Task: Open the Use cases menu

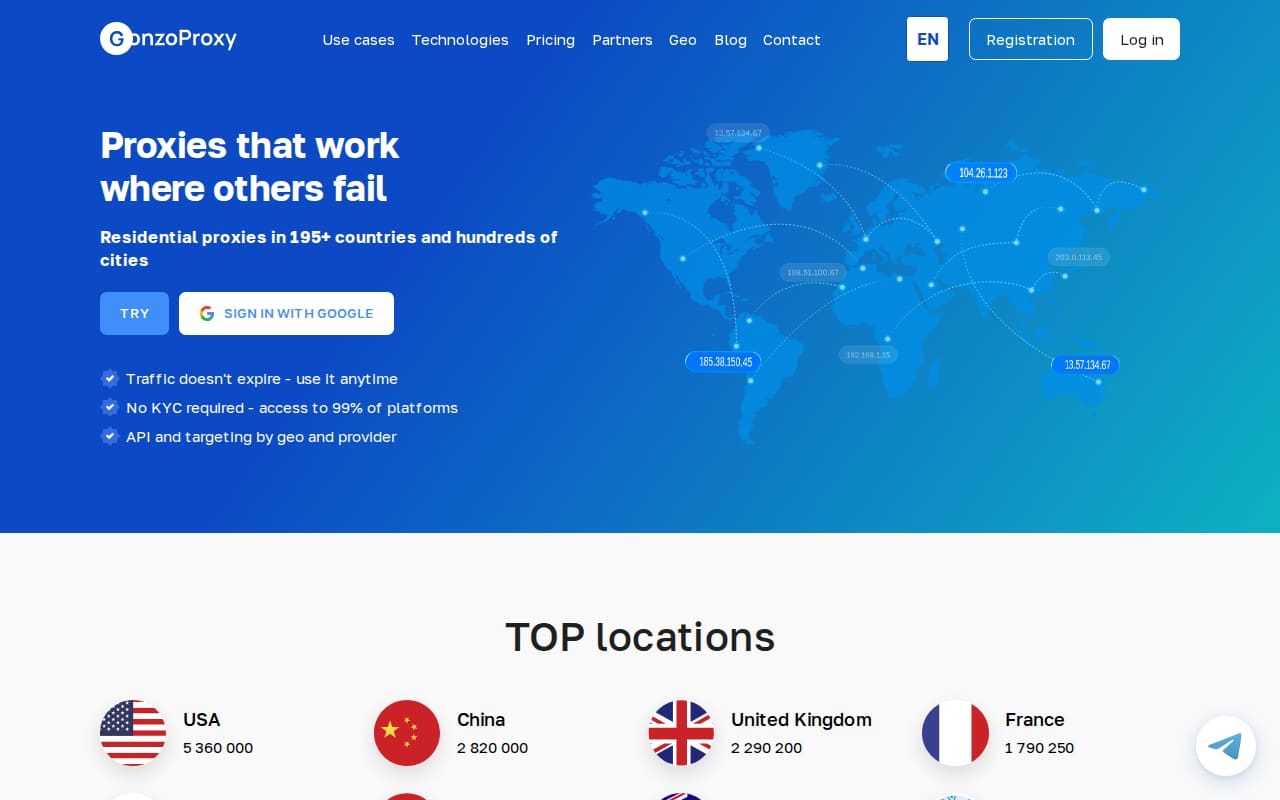Action: pos(358,40)
